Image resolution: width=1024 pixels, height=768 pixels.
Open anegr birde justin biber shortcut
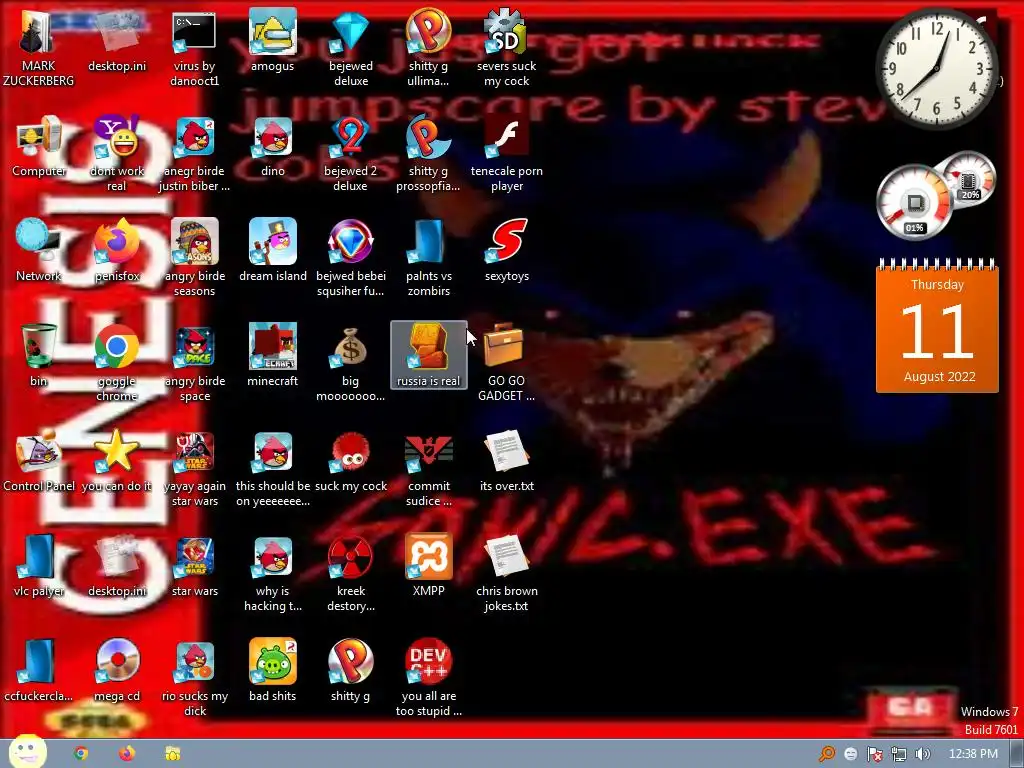click(x=194, y=153)
